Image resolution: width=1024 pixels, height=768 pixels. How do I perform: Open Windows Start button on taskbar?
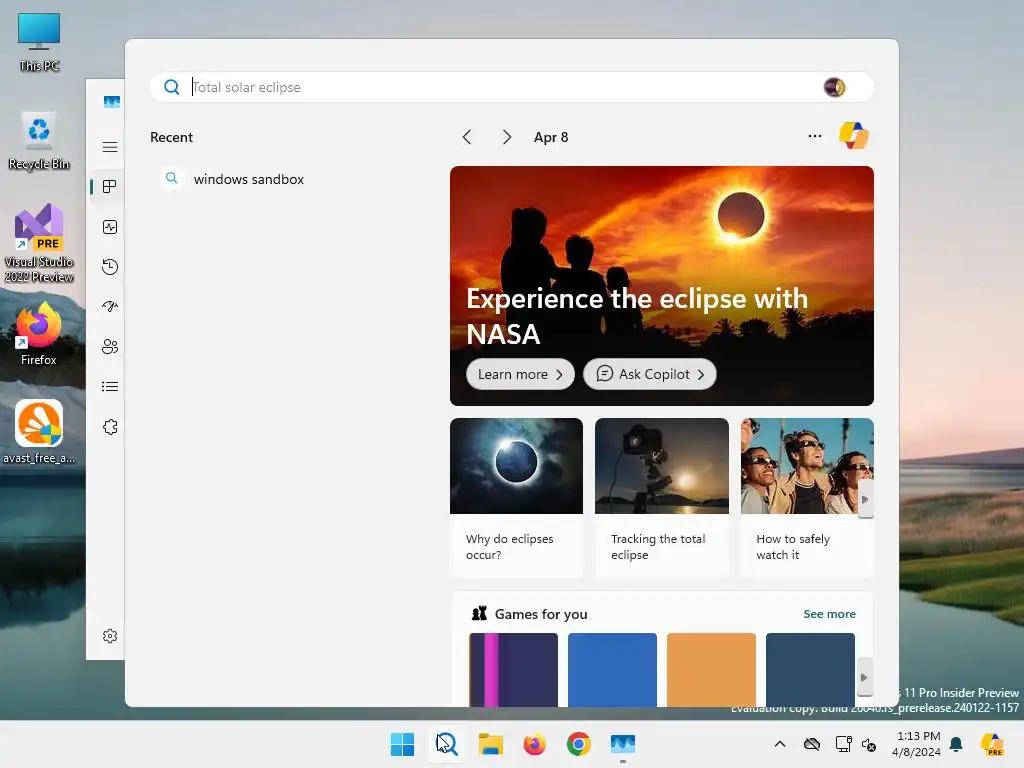(x=402, y=744)
